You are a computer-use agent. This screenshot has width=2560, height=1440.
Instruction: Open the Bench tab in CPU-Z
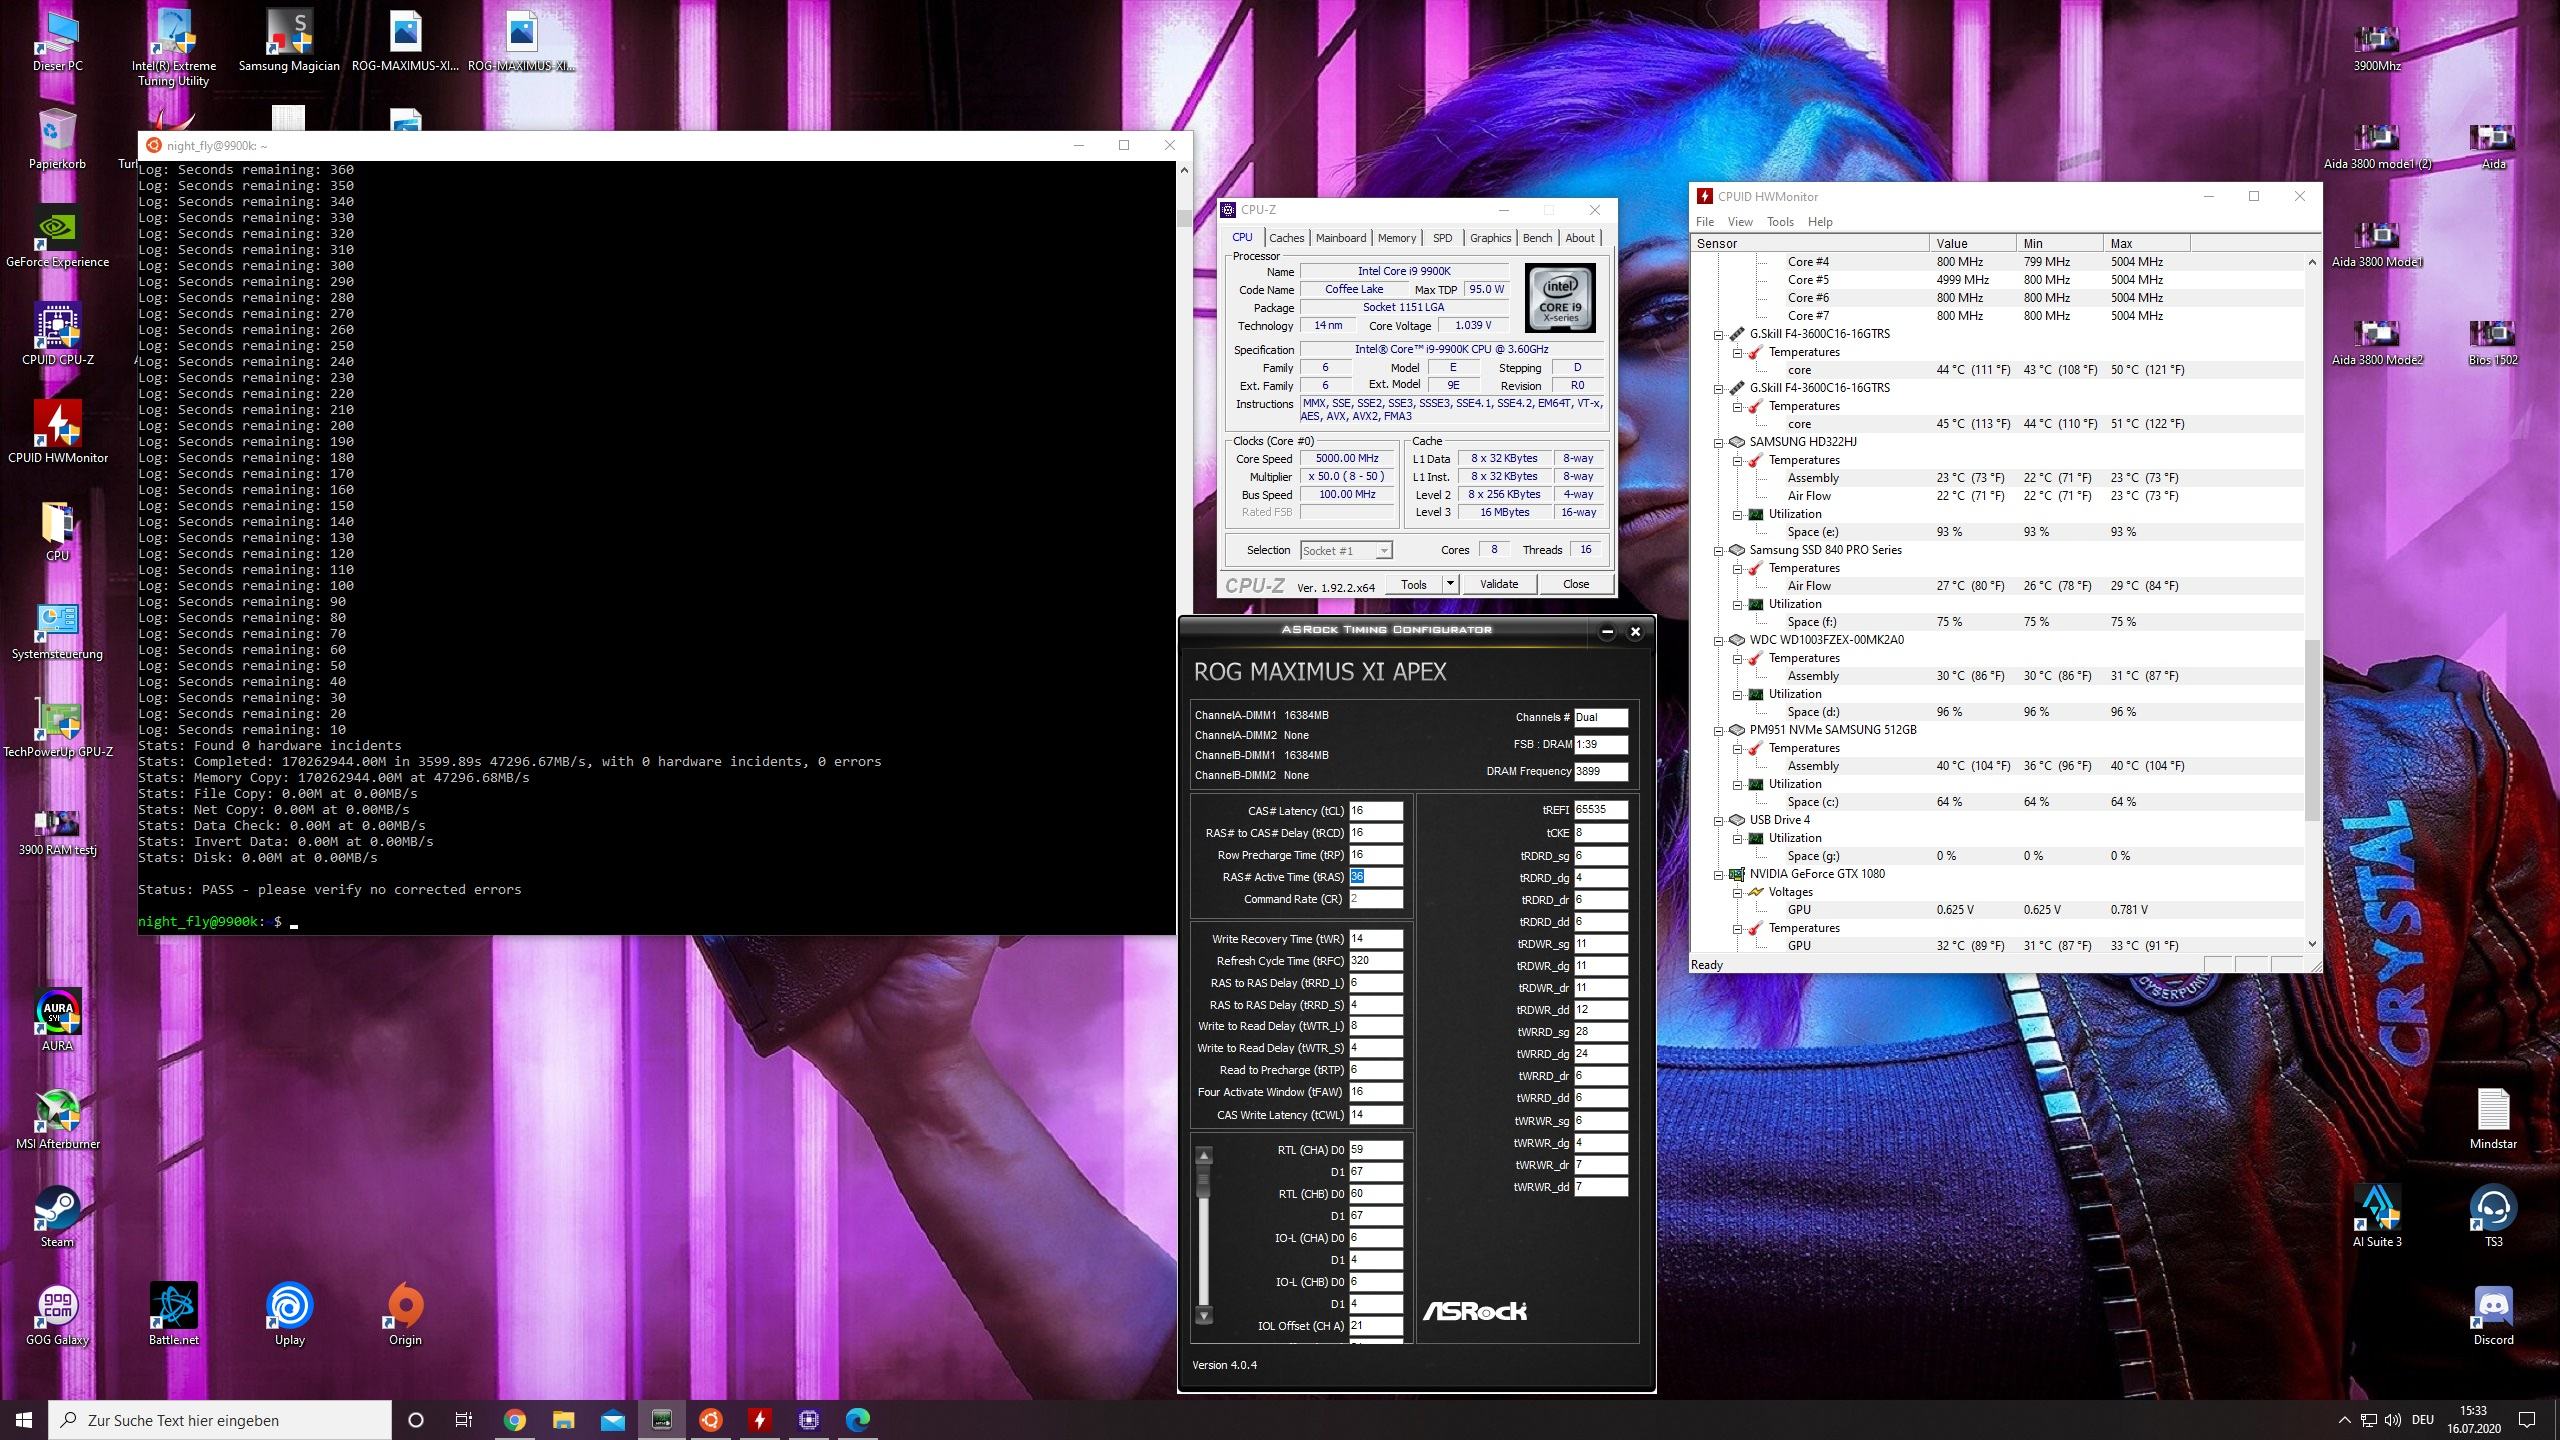tap(1537, 238)
